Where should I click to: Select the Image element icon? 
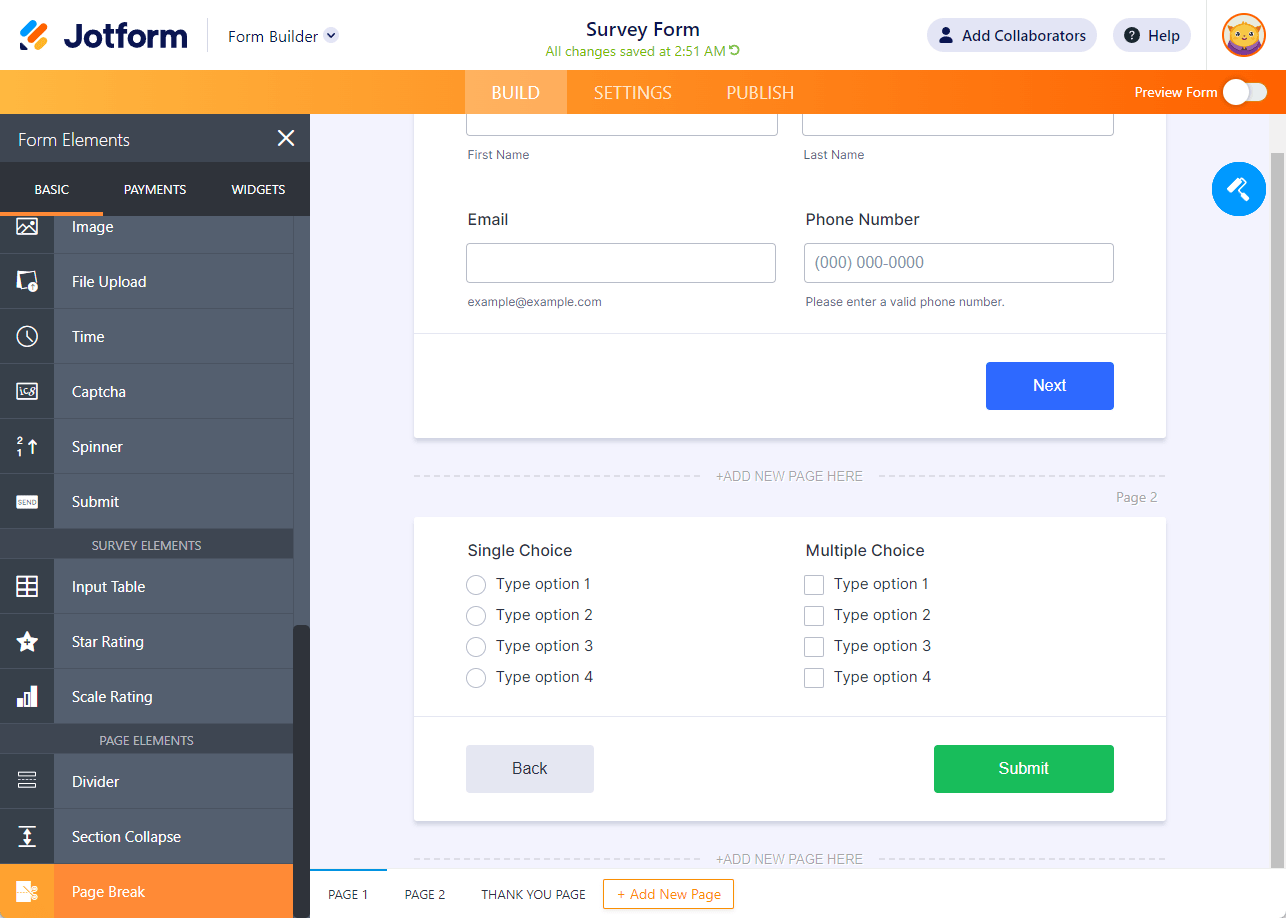click(x=27, y=227)
